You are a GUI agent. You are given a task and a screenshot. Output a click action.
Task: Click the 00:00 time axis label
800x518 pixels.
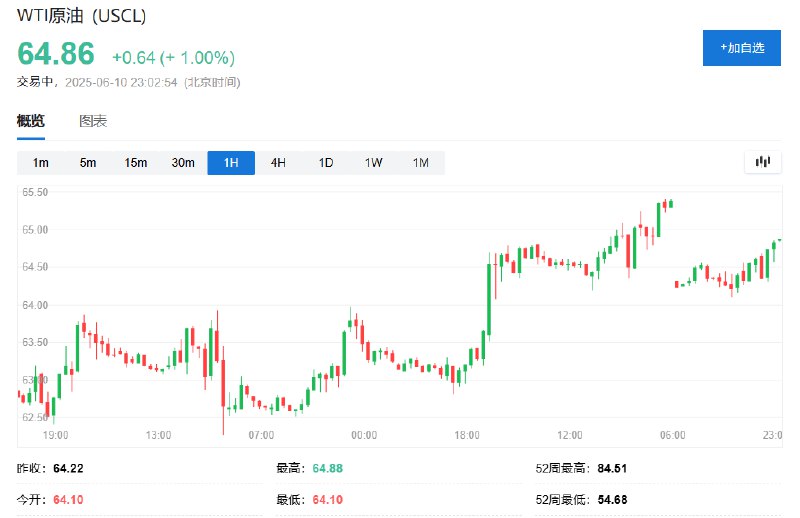364,435
